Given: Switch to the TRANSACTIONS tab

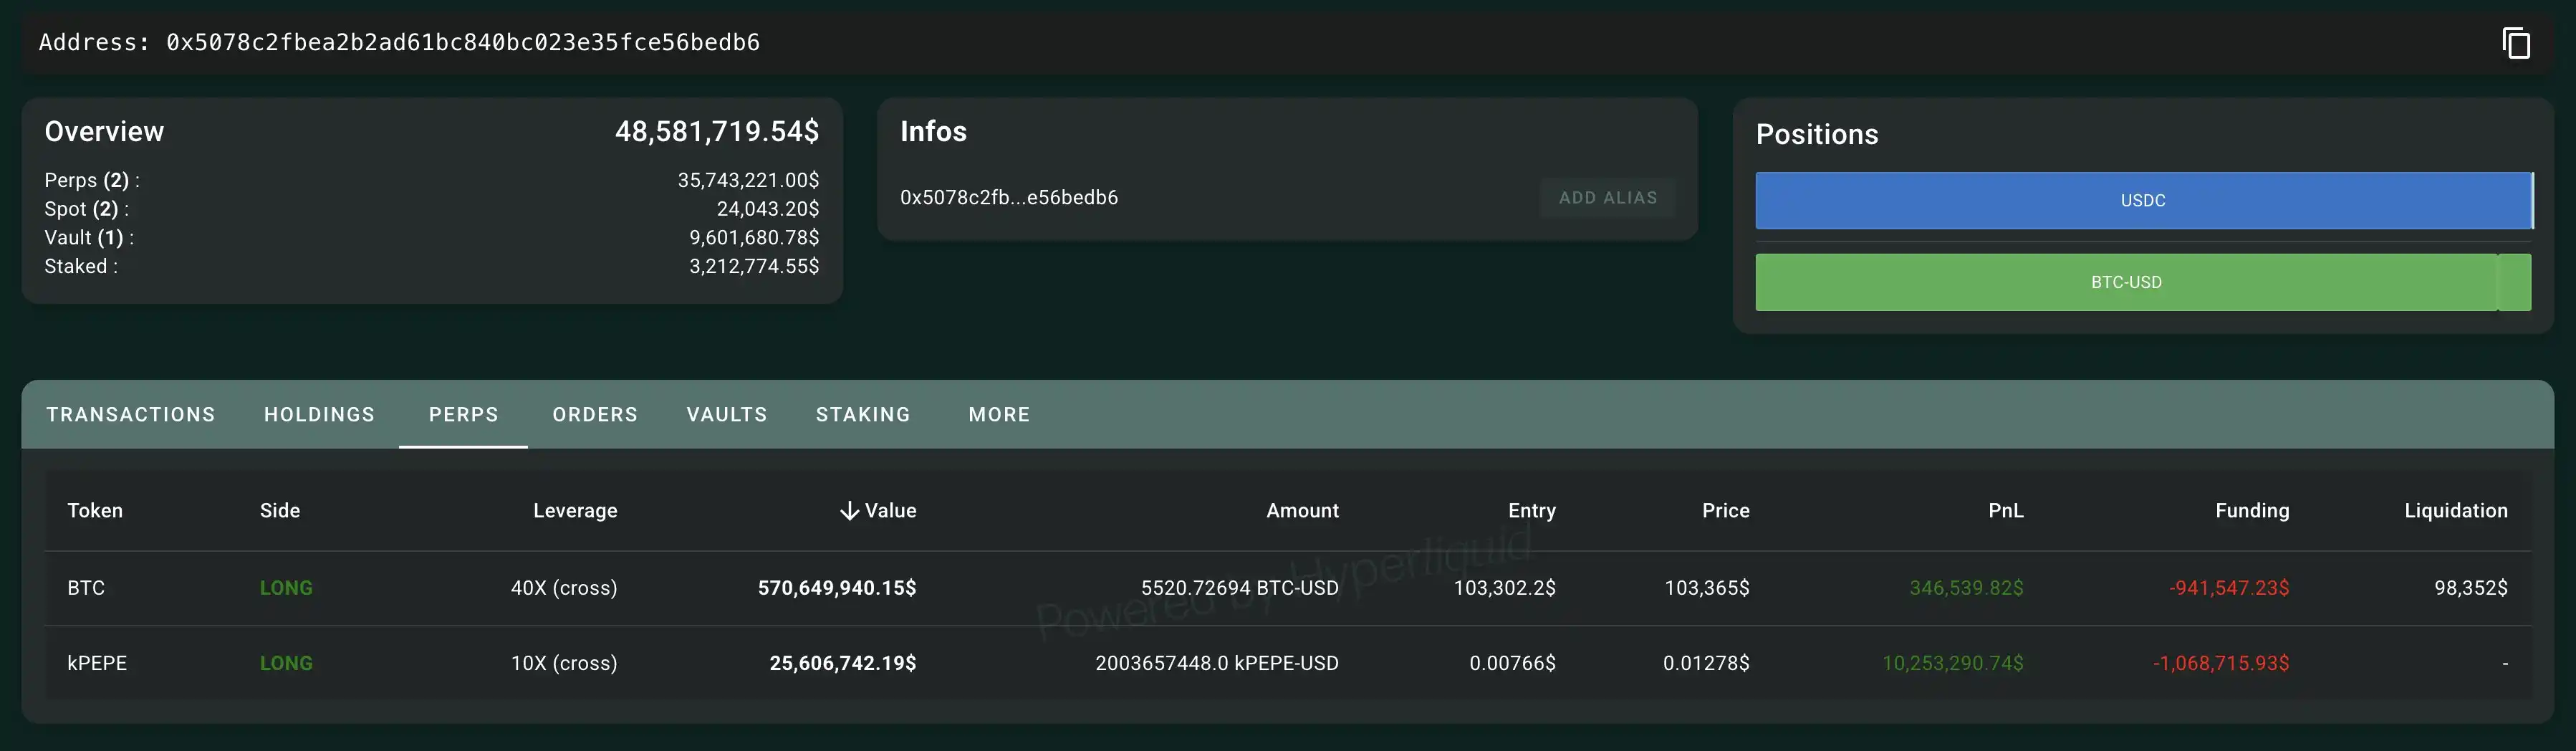Looking at the screenshot, I should [x=131, y=414].
